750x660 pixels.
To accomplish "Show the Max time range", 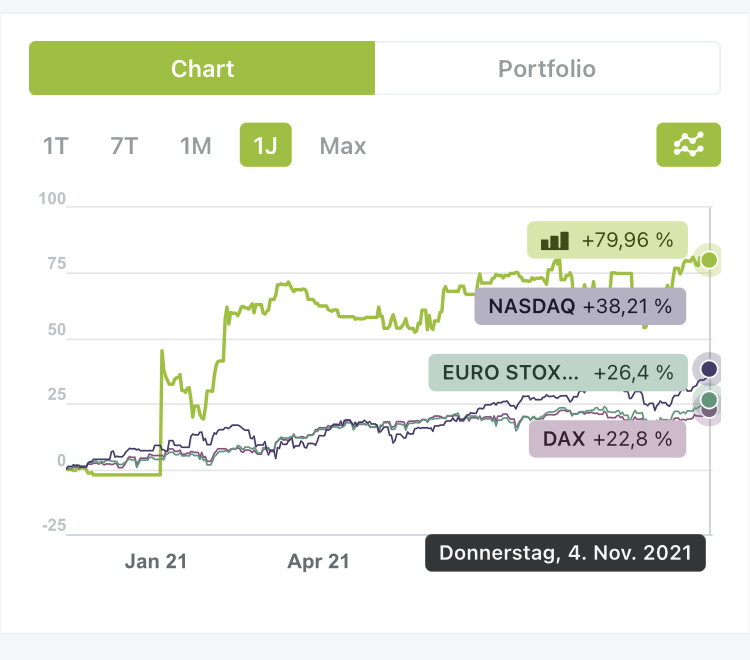I will coord(343,146).
